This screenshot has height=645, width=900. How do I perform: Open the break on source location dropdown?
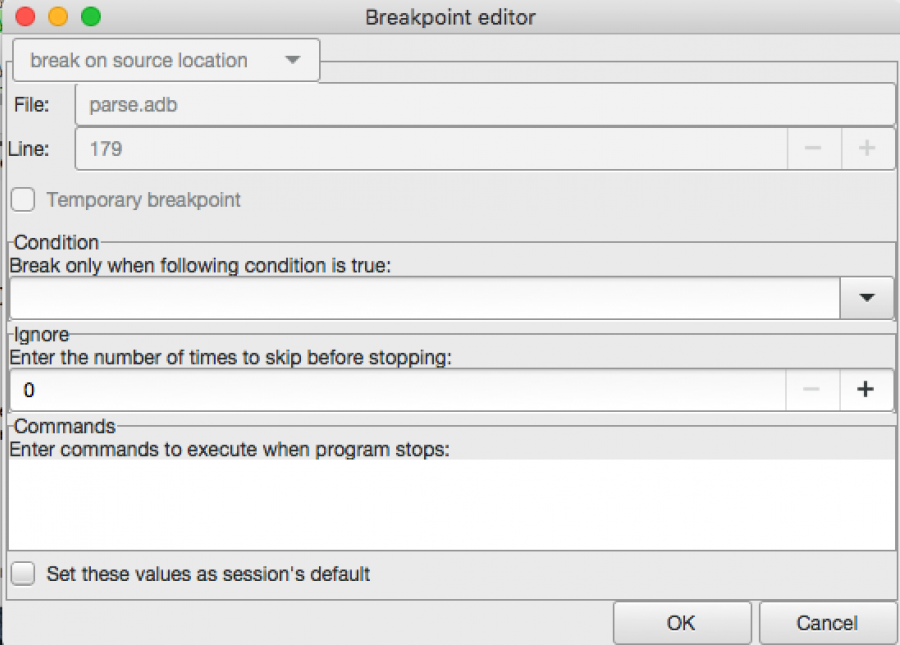point(166,60)
